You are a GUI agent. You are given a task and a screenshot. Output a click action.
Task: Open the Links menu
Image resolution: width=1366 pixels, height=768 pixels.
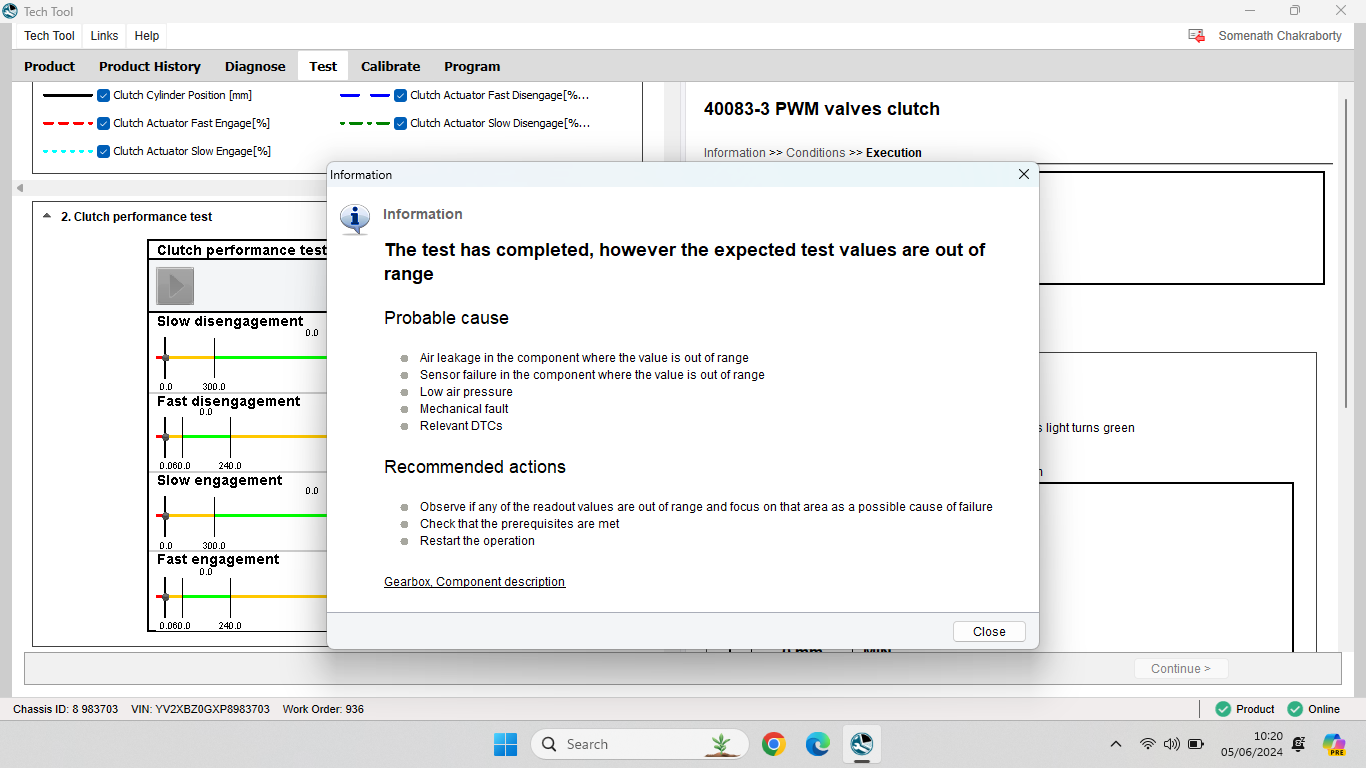[104, 35]
